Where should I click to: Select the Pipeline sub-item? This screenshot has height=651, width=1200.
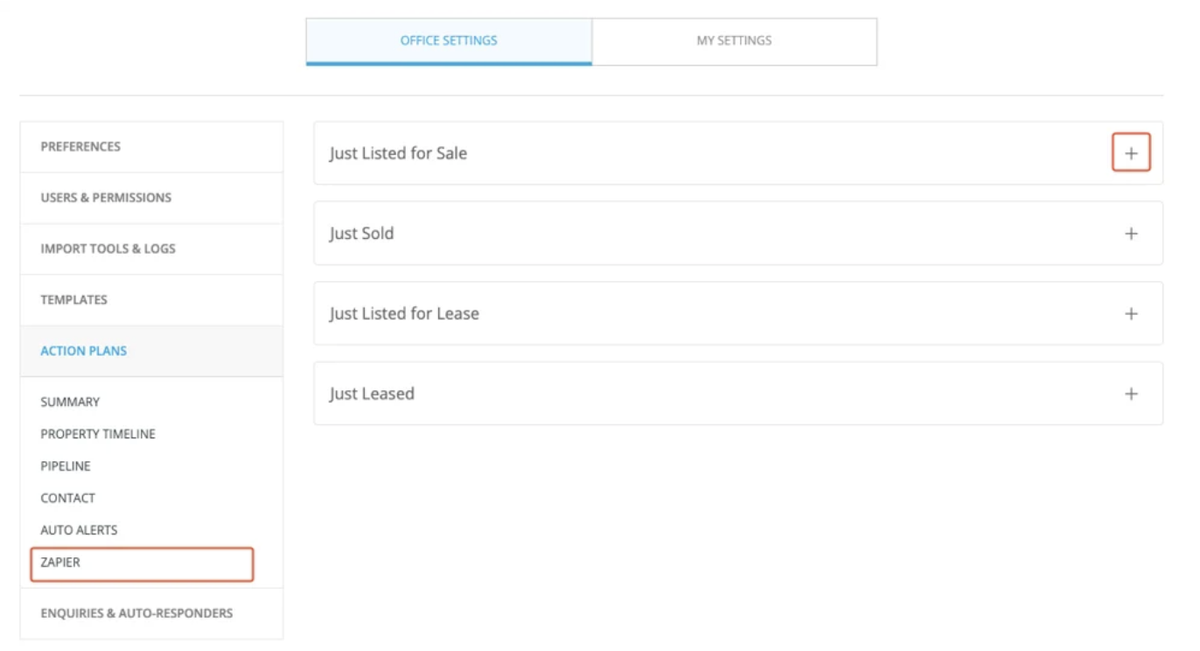65,466
